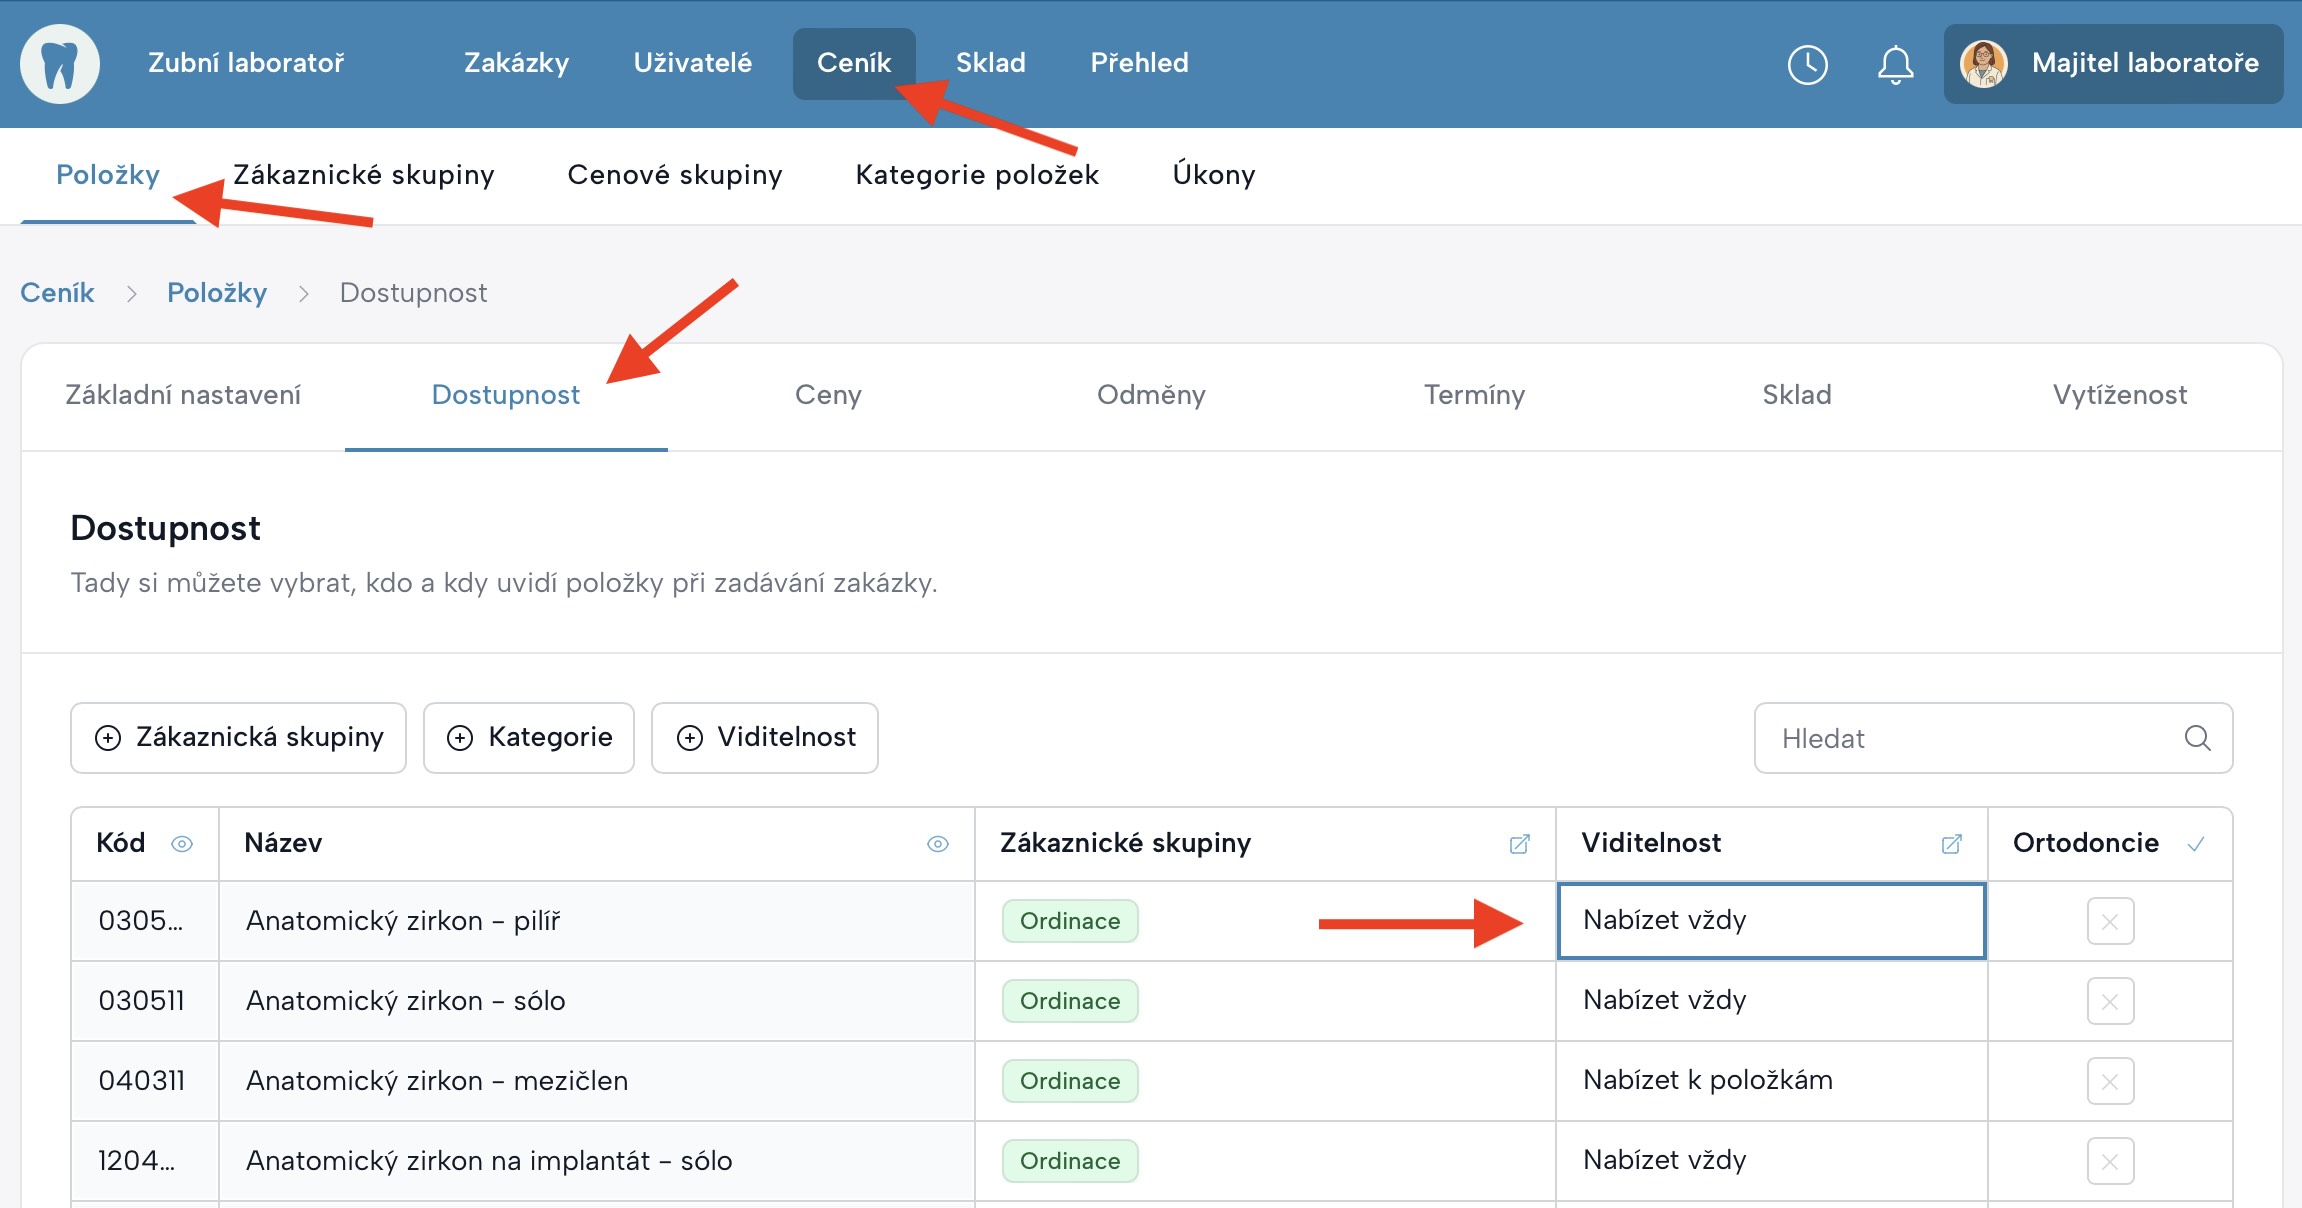Toggle Ortodoncie checkbox for Anatomický zirkon – sólo
The width and height of the screenshot is (2302, 1208).
coord(2110,1001)
